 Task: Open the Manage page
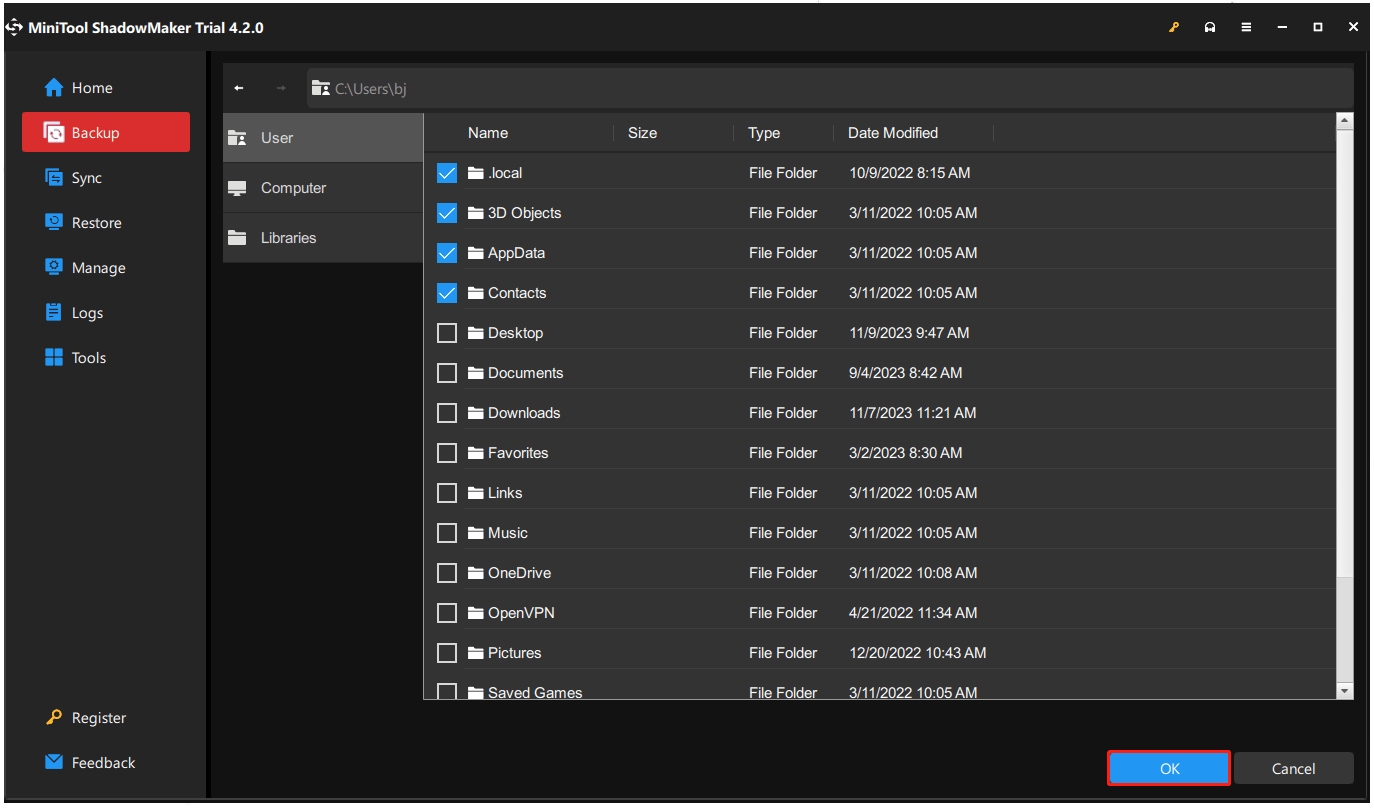[98, 268]
